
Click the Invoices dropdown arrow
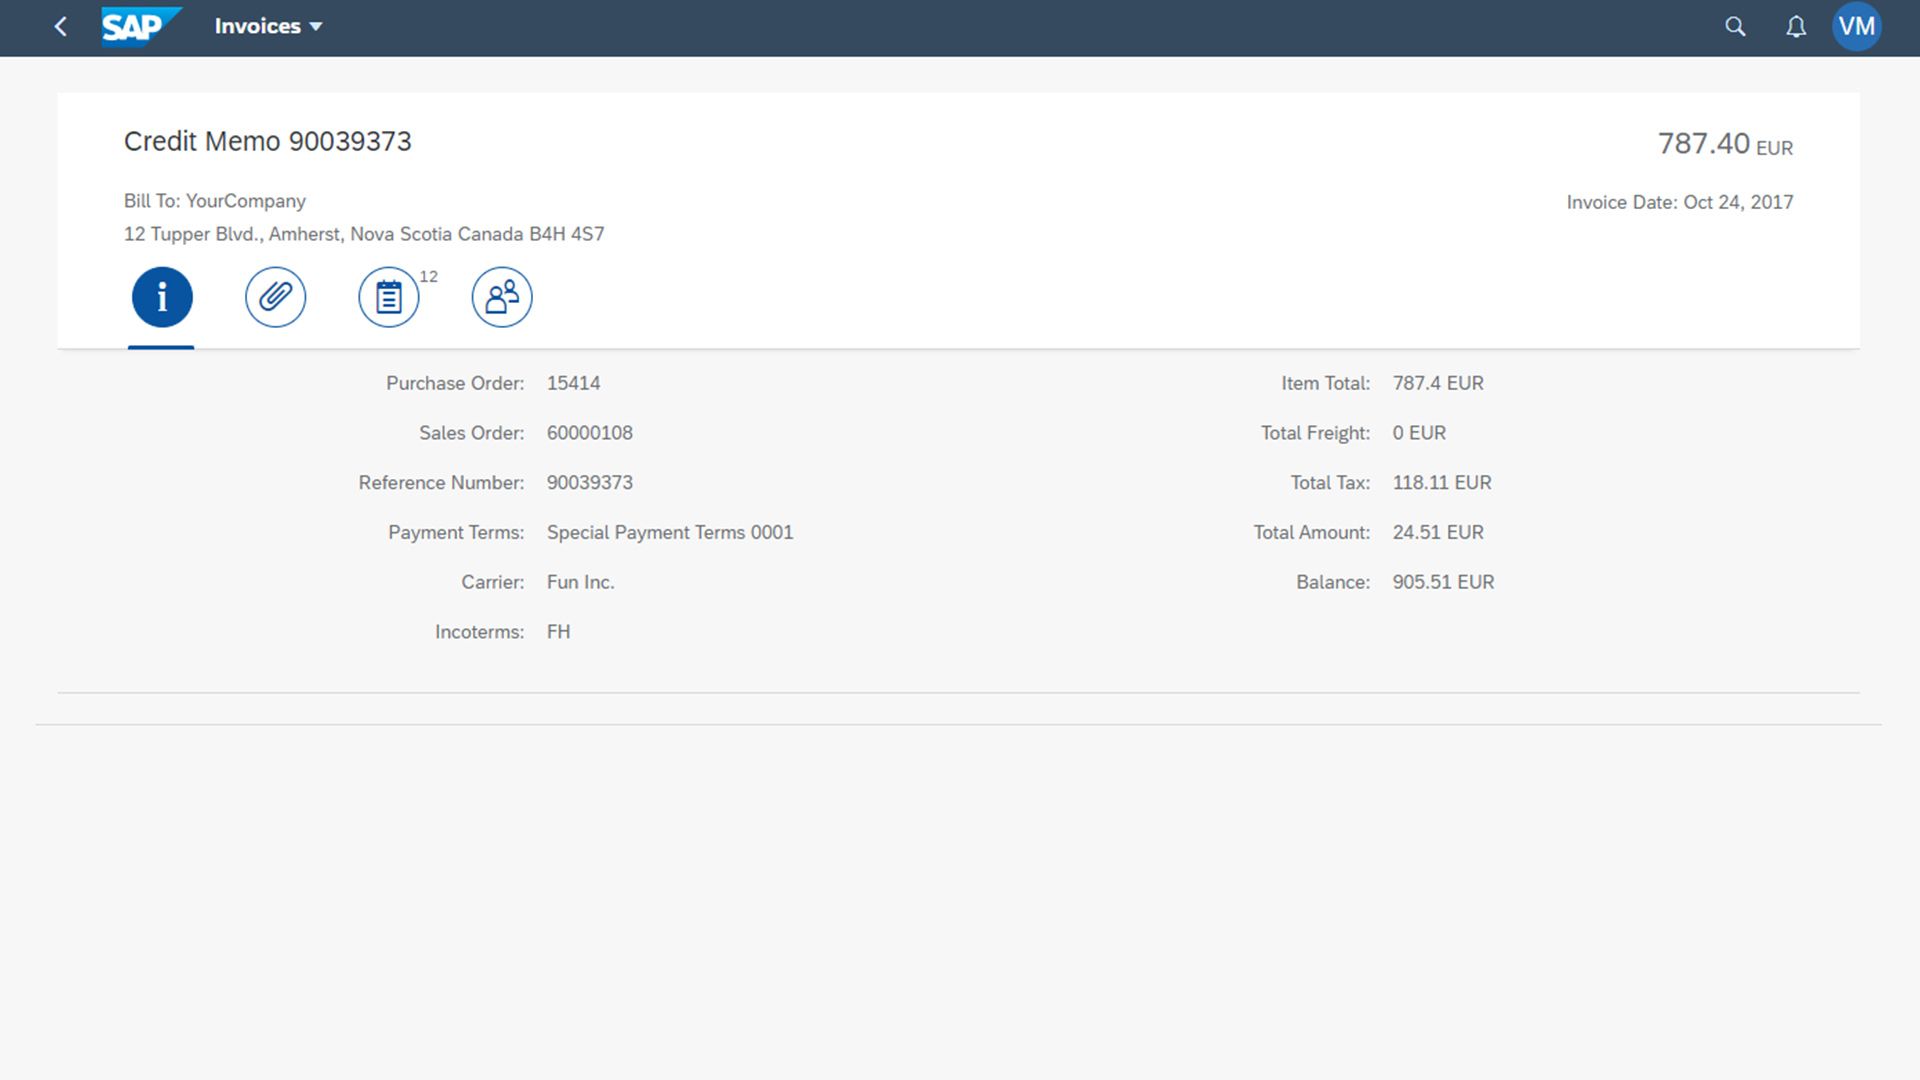point(316,27)
